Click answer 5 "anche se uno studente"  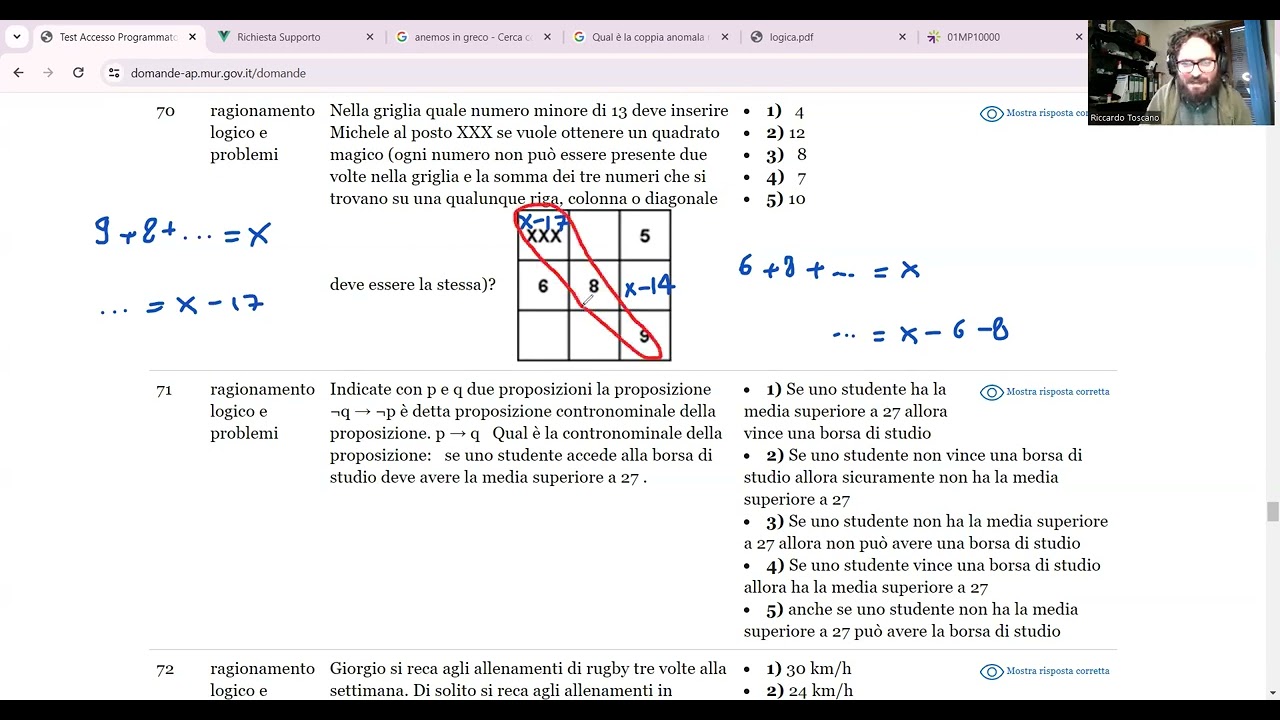911,620
